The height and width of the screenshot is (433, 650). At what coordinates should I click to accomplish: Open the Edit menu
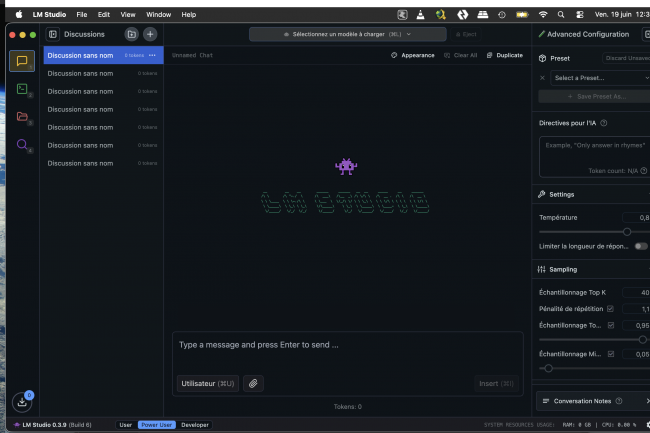104,15
